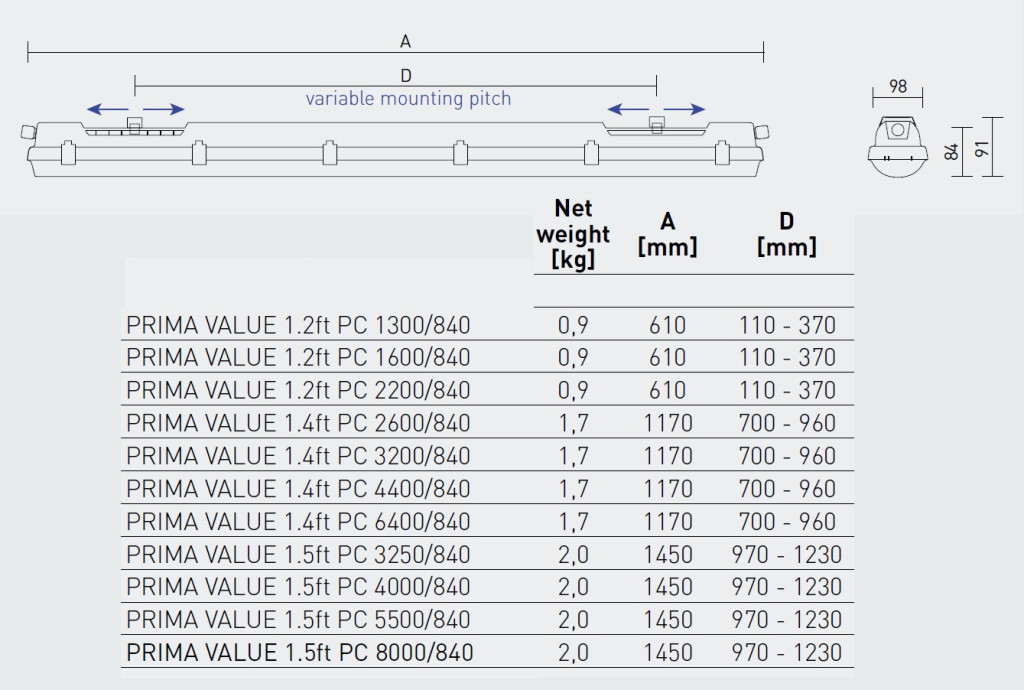Select D range 110 - 370 in 1600/840 row

tap(787, 358)
